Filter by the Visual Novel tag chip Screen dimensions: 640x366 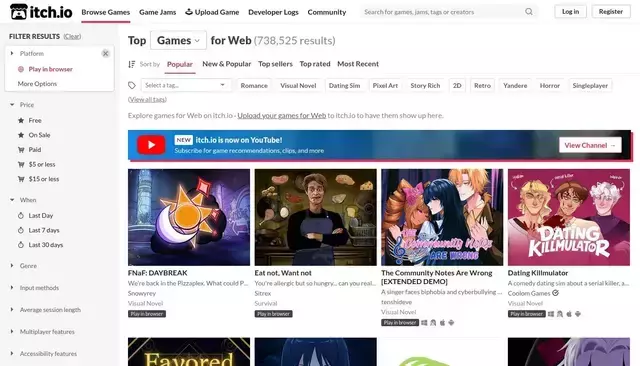point(298,85)
